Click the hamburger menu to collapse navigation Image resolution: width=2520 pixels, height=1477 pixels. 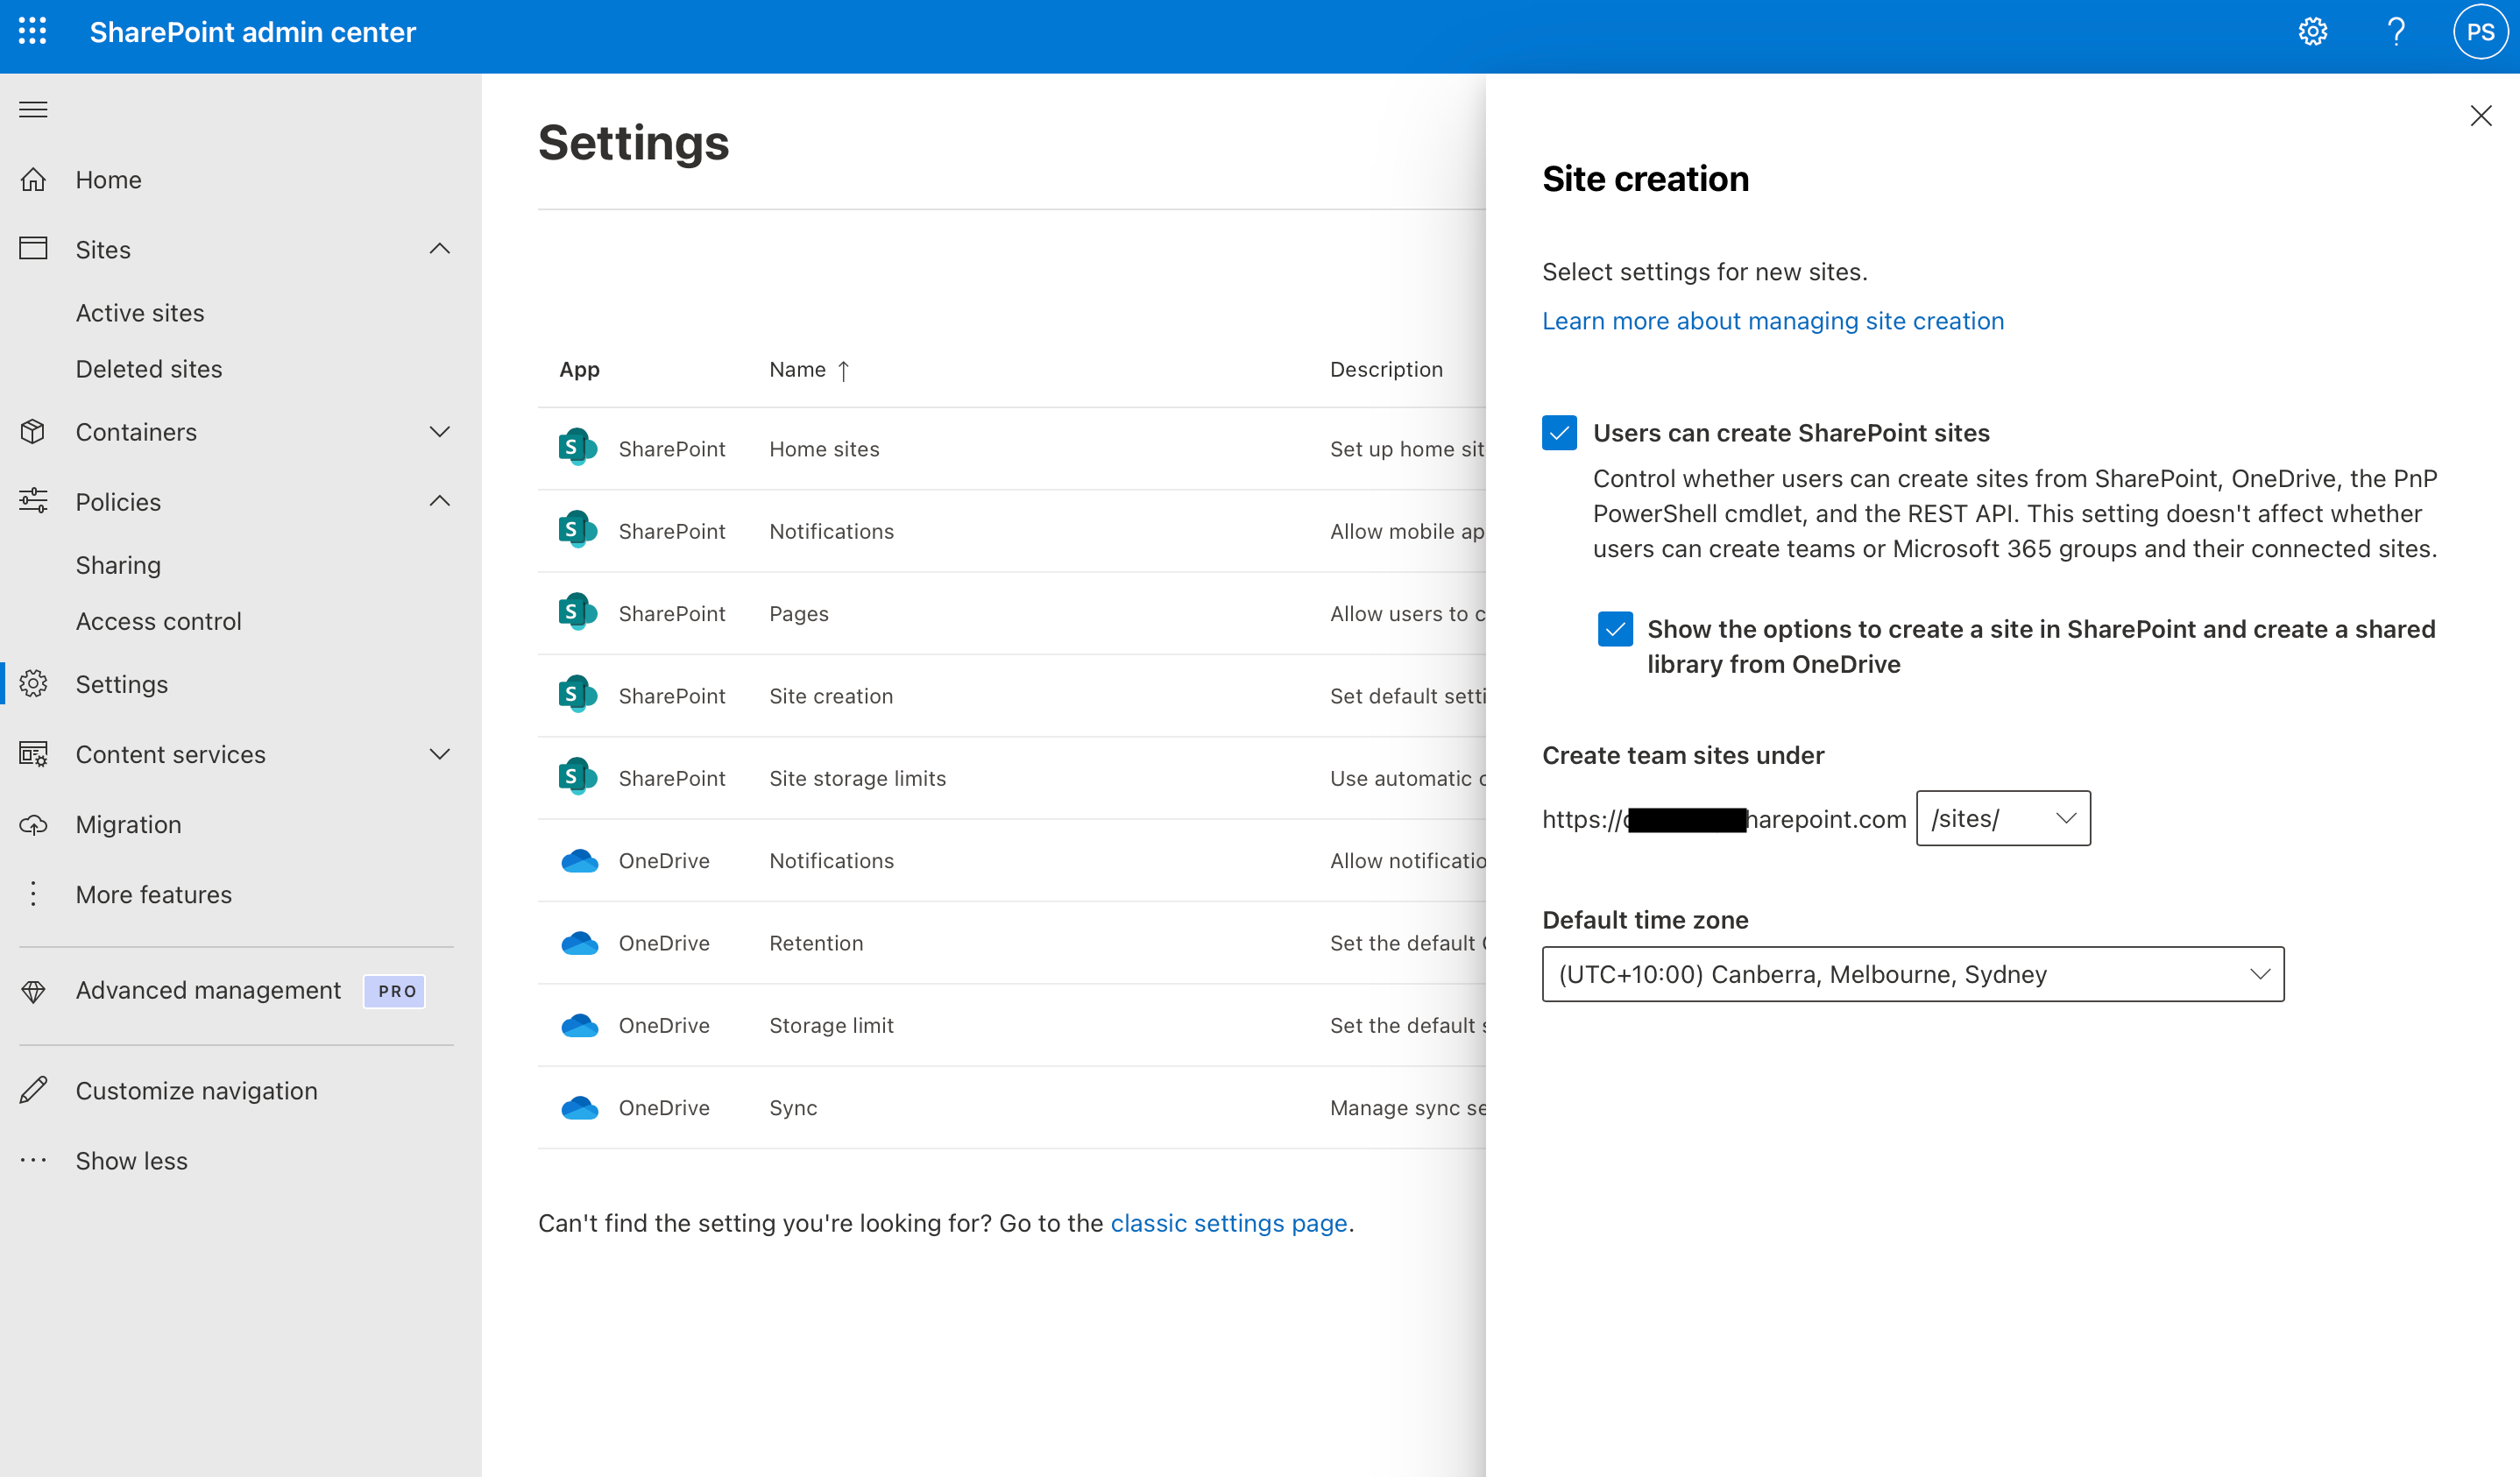[x=33, y=109]
